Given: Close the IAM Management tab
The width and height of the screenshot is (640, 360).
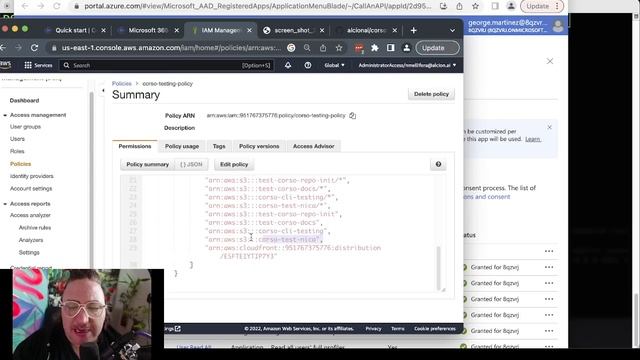Looking at the screenshot, I should pyautogui.click(x=249, y=30).
